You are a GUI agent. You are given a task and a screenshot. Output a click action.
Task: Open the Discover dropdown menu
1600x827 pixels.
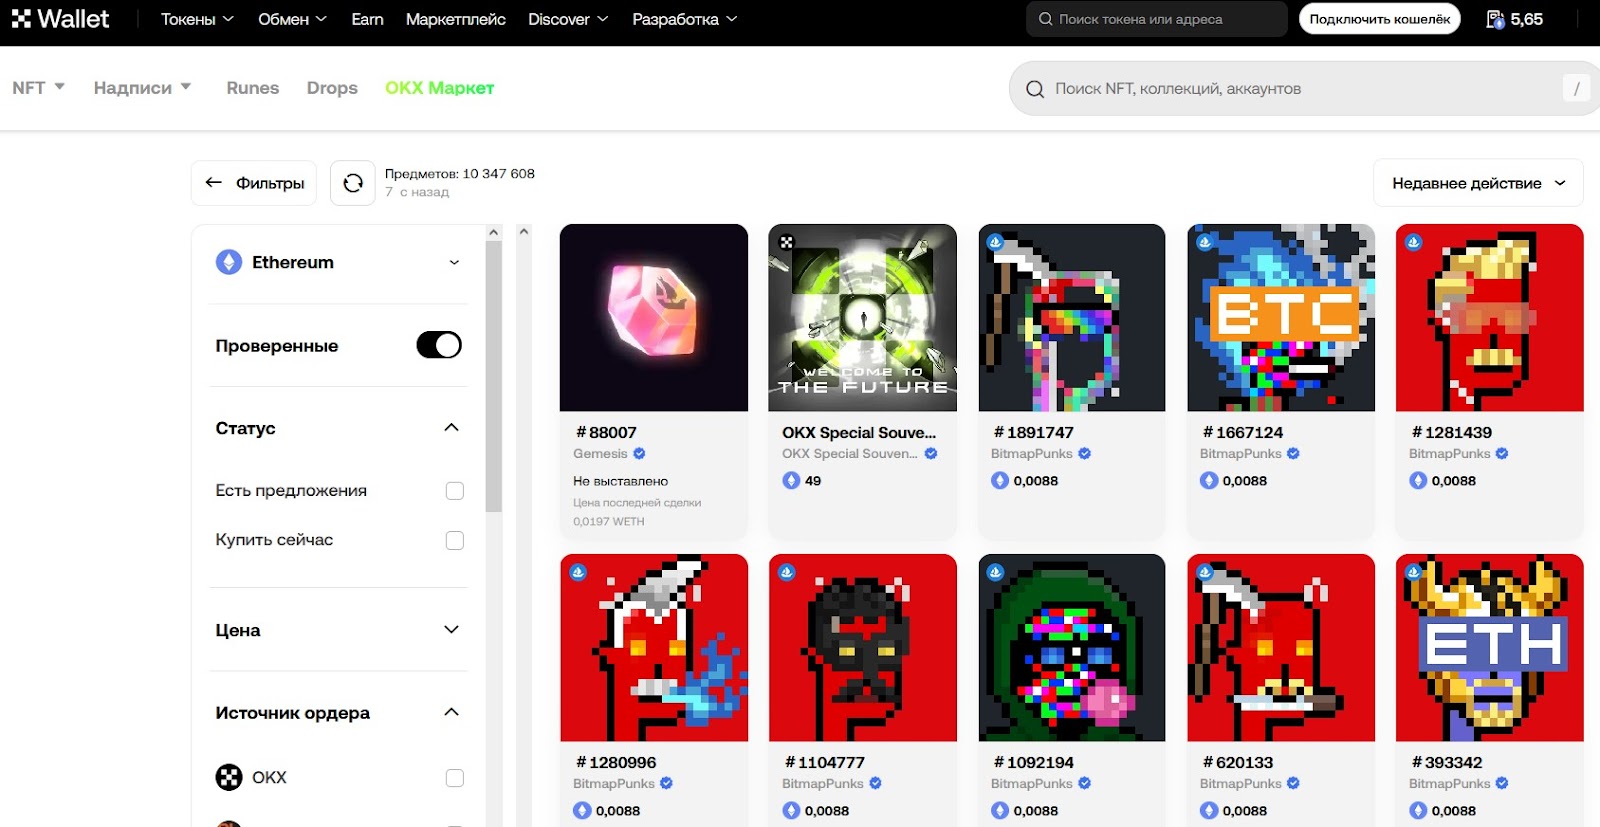(568, 19)
